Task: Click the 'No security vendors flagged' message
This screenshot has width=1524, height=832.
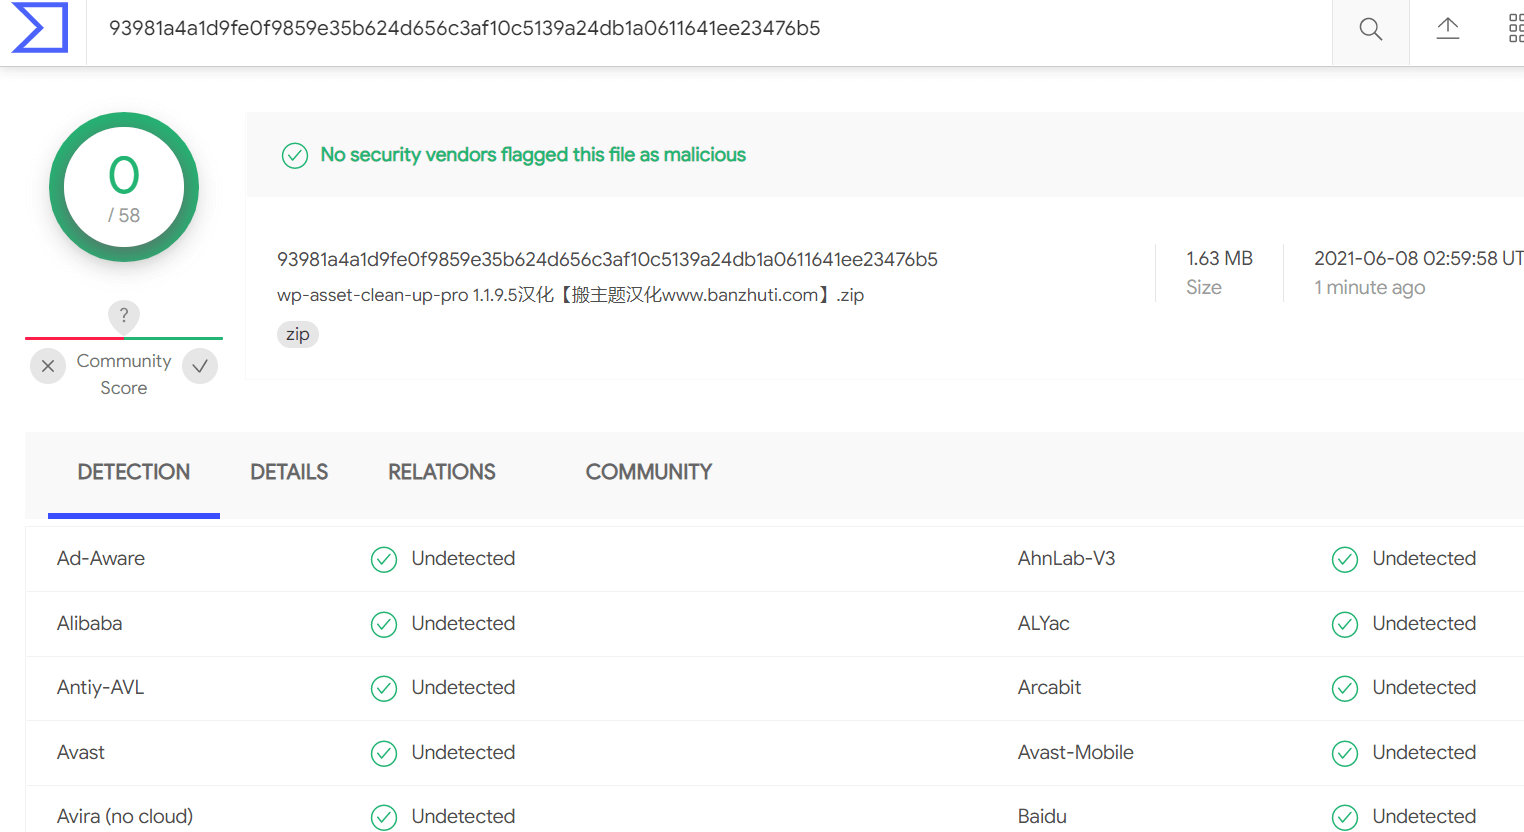Action: [533, 155]
